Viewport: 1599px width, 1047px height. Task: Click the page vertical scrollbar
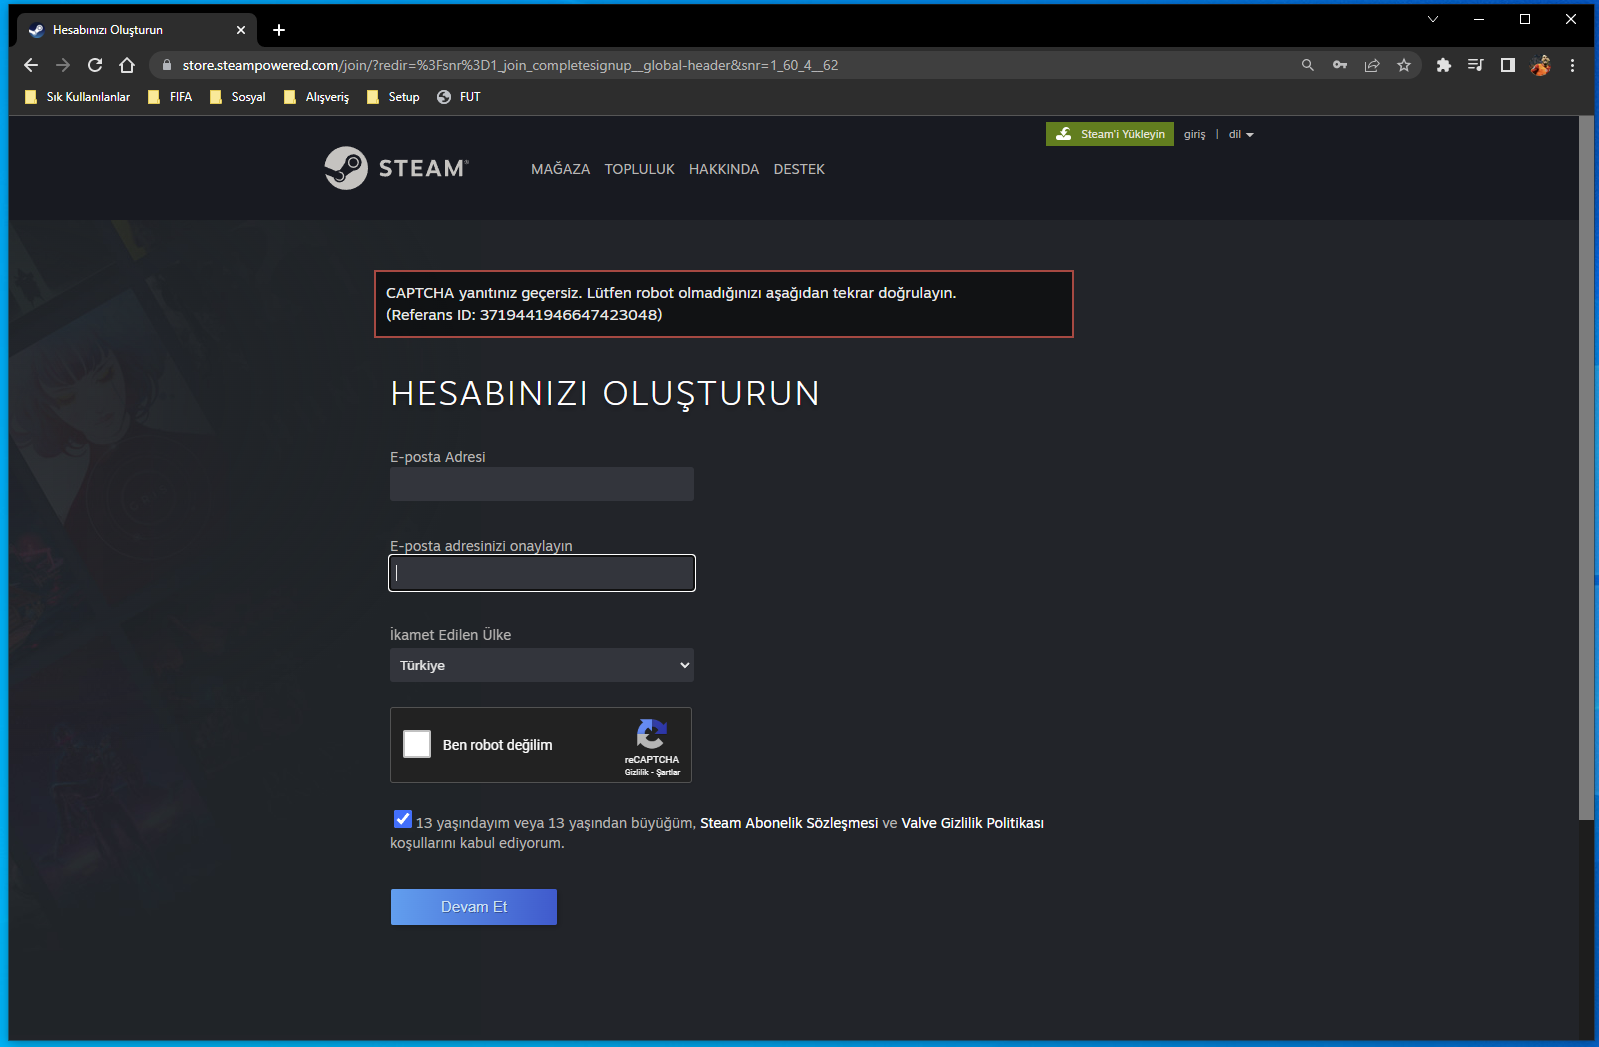coord(1587,468)
